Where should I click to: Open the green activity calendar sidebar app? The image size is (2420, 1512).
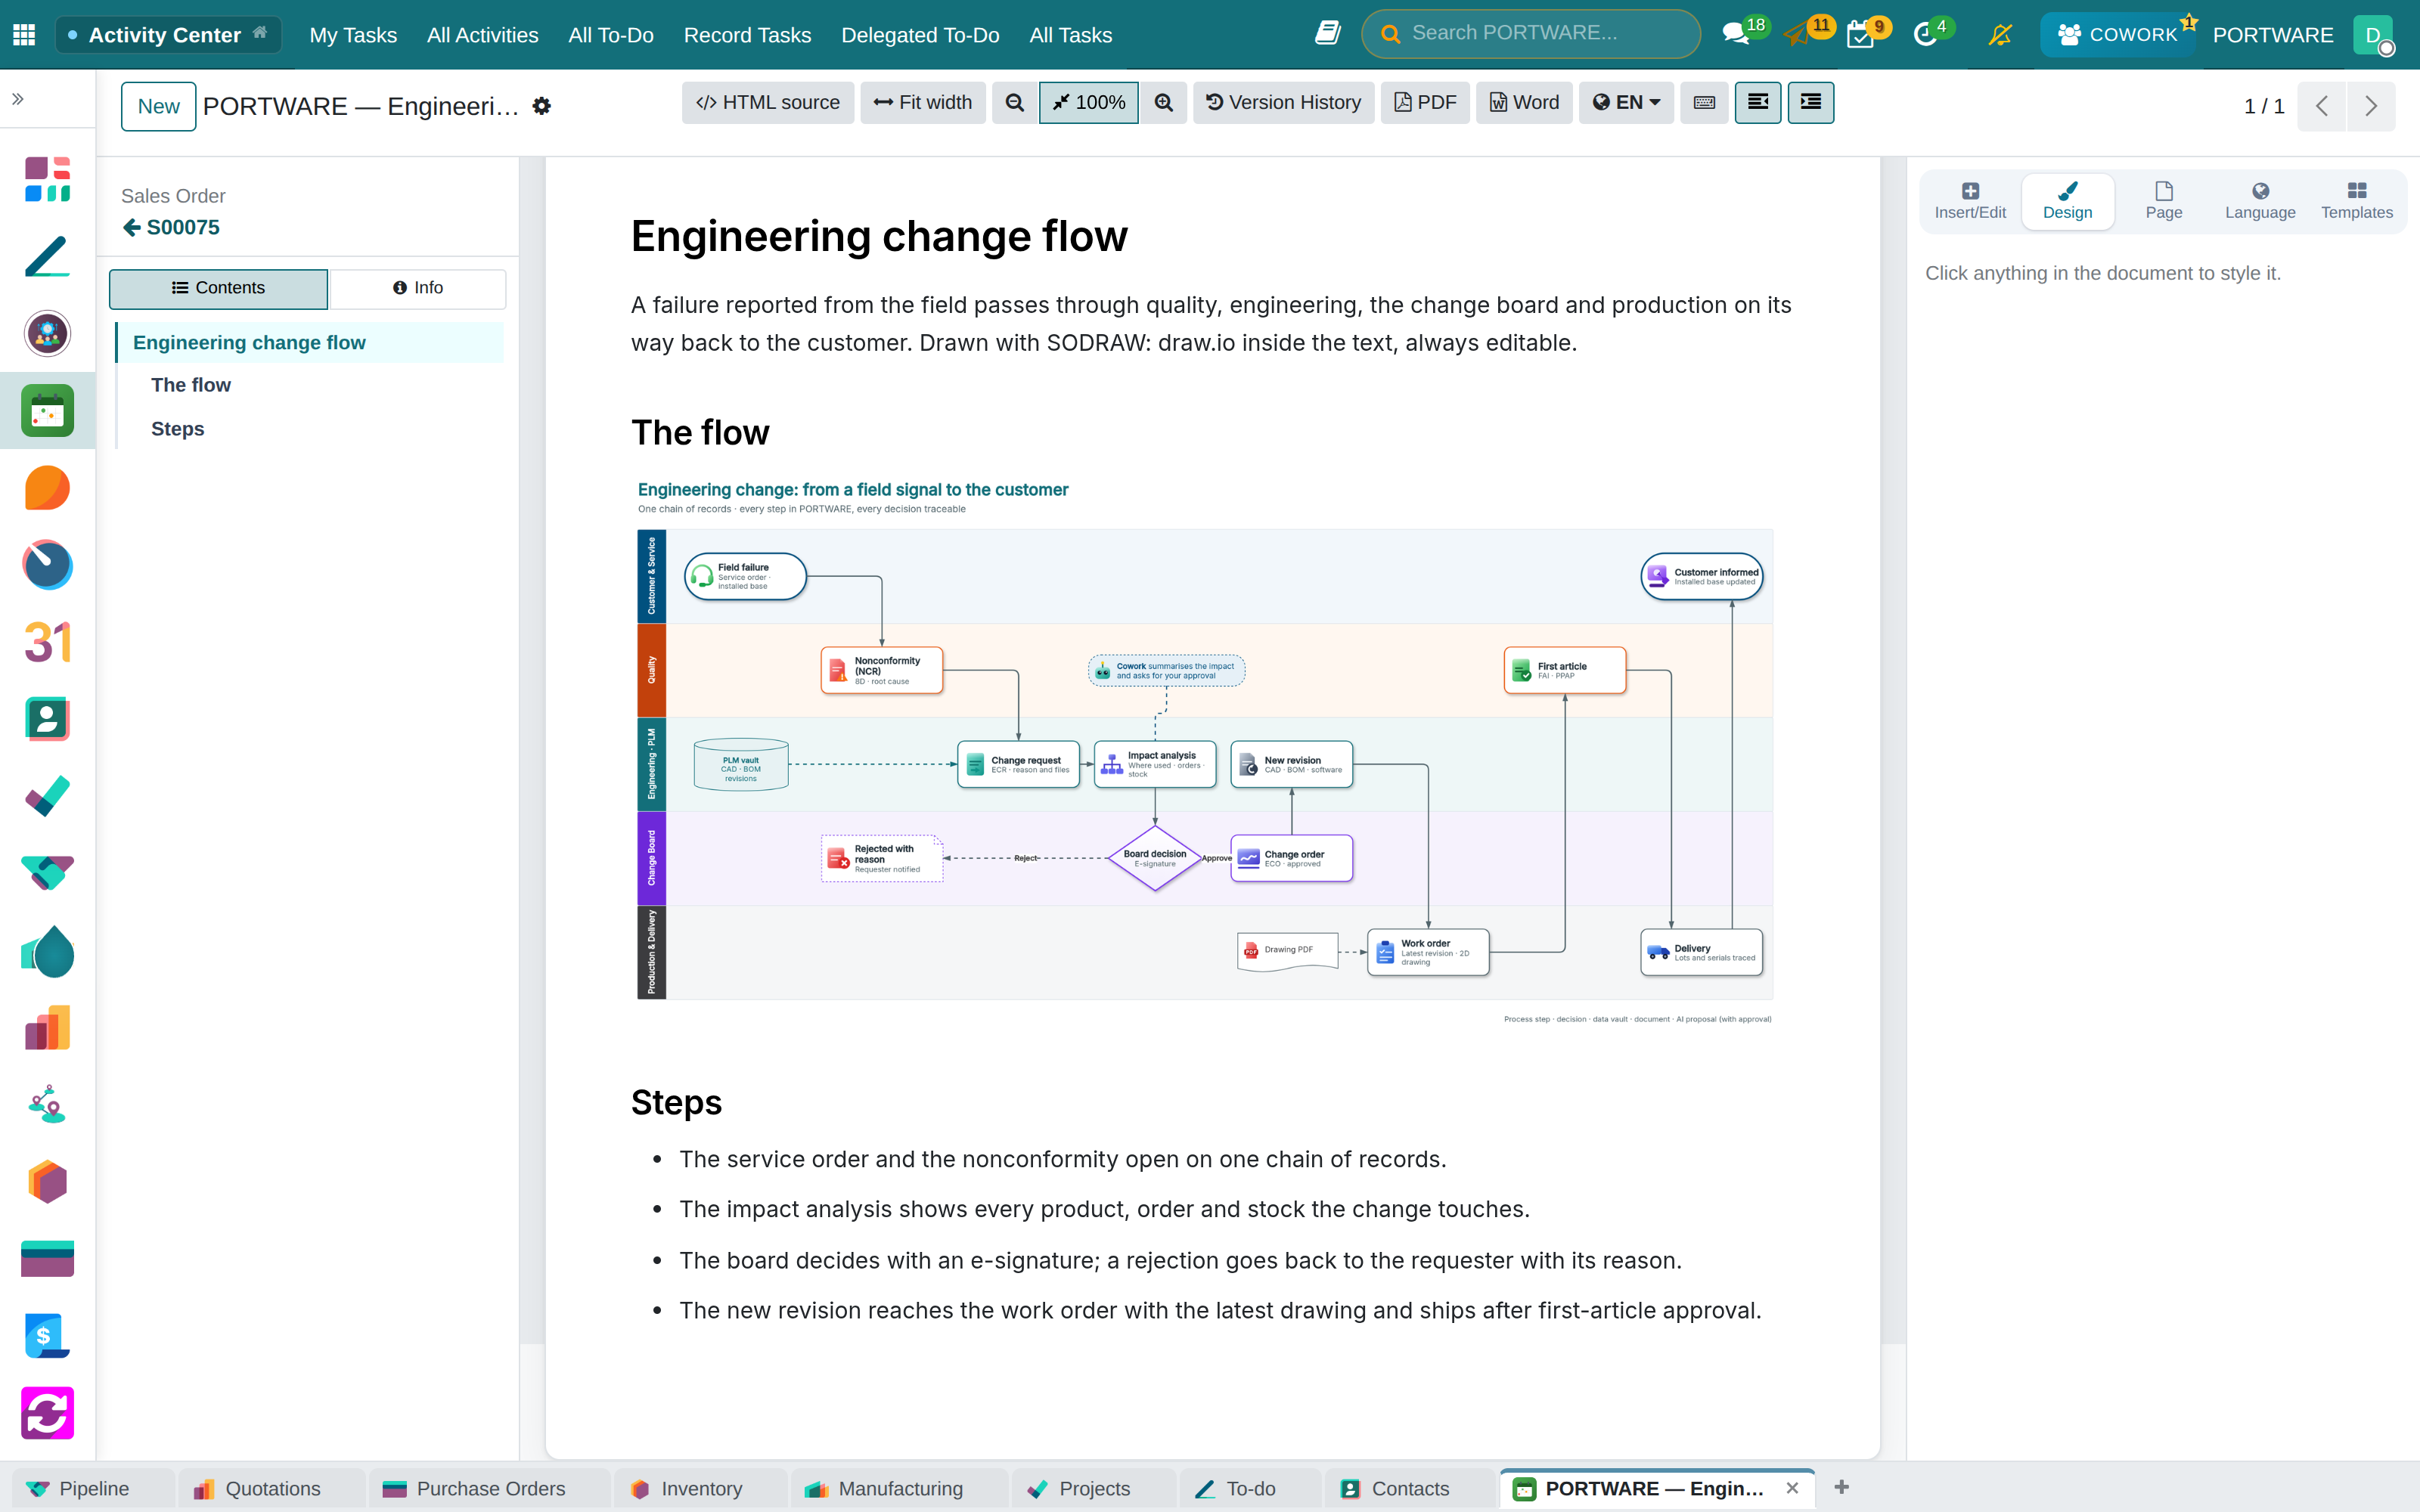pos(47,411)
